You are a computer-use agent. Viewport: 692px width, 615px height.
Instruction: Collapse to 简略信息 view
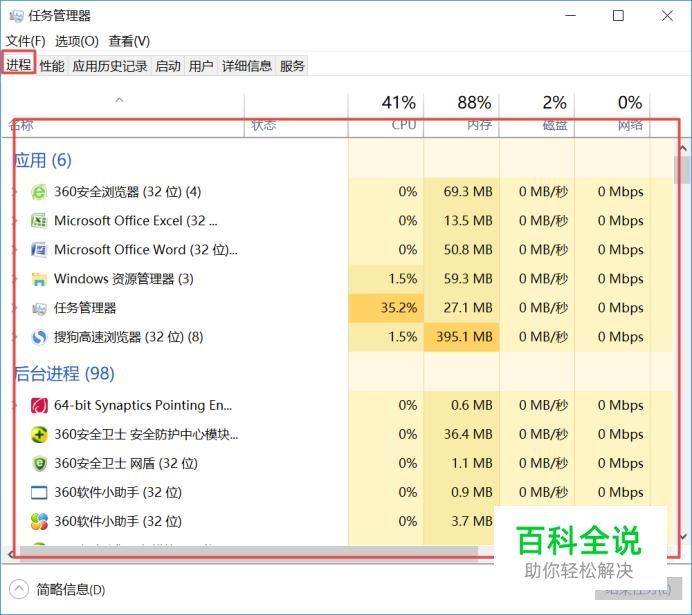click(56, 589)
